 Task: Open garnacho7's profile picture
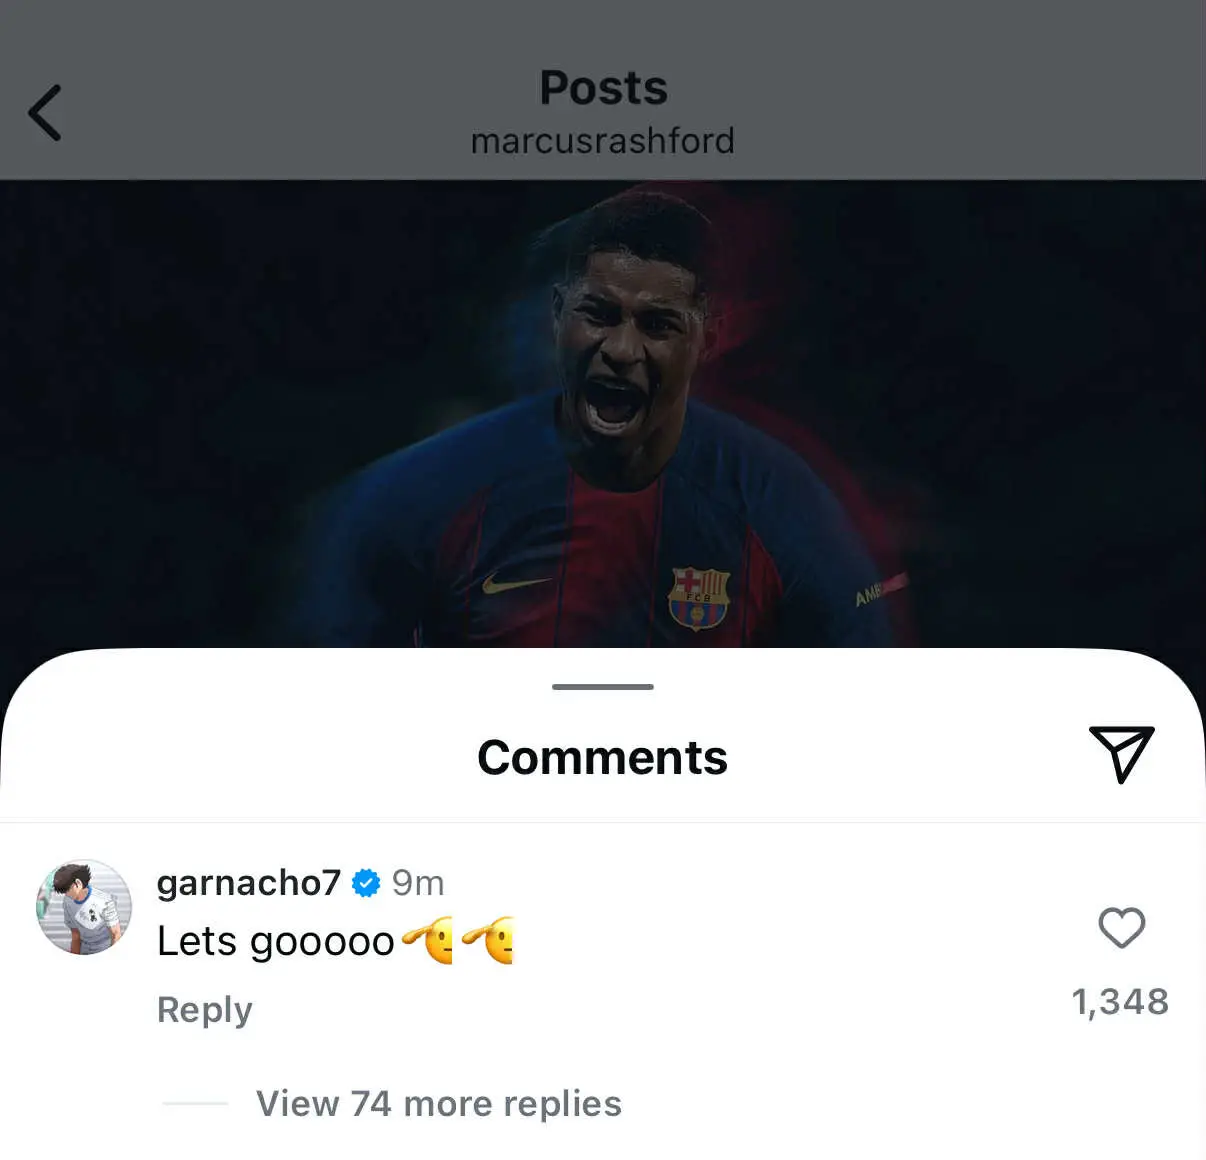(x=85, y=906)
